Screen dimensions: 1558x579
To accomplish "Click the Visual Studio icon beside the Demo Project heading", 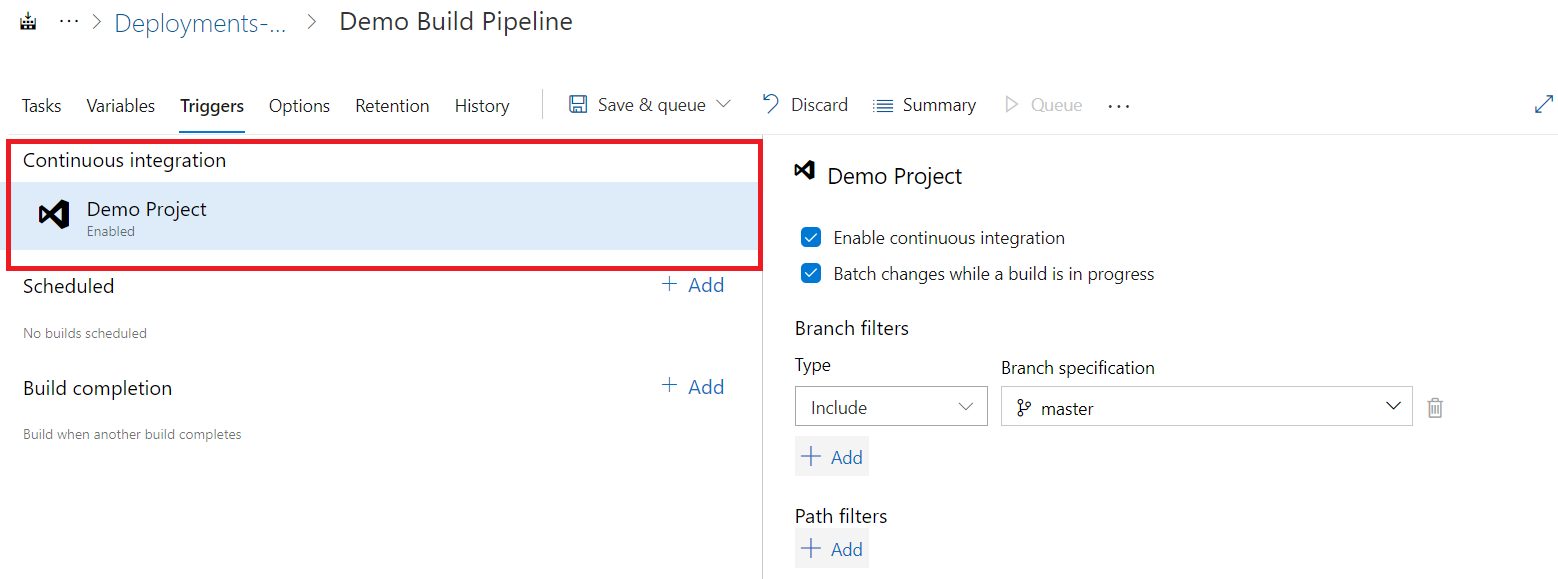I will [804, 171].
